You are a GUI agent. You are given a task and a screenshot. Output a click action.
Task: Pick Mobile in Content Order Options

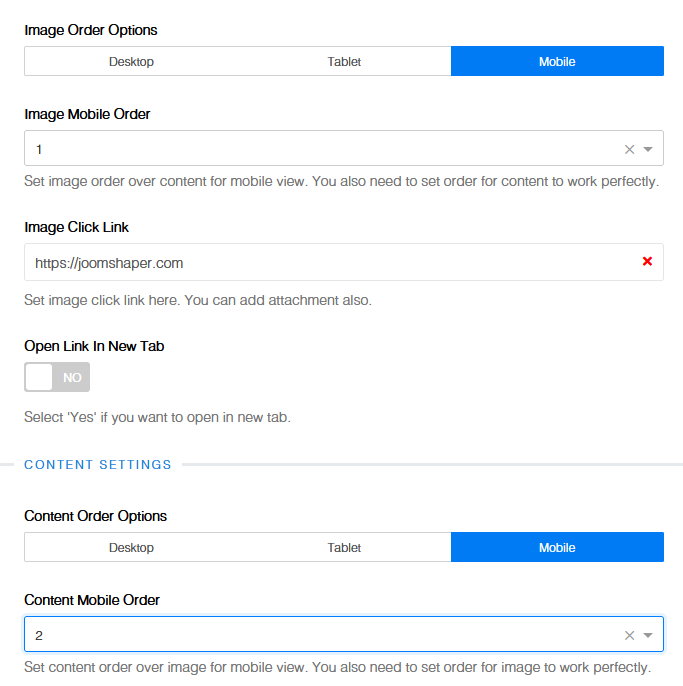tap(557, 547)
